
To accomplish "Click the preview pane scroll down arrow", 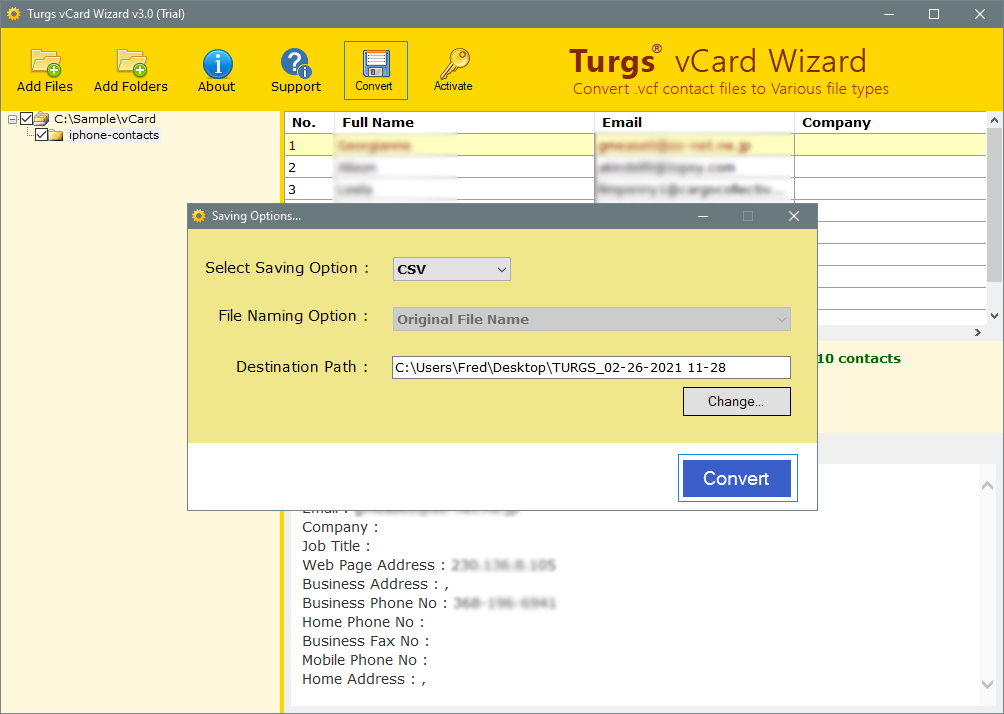I will pyautogui.click(x=987, y=685).
